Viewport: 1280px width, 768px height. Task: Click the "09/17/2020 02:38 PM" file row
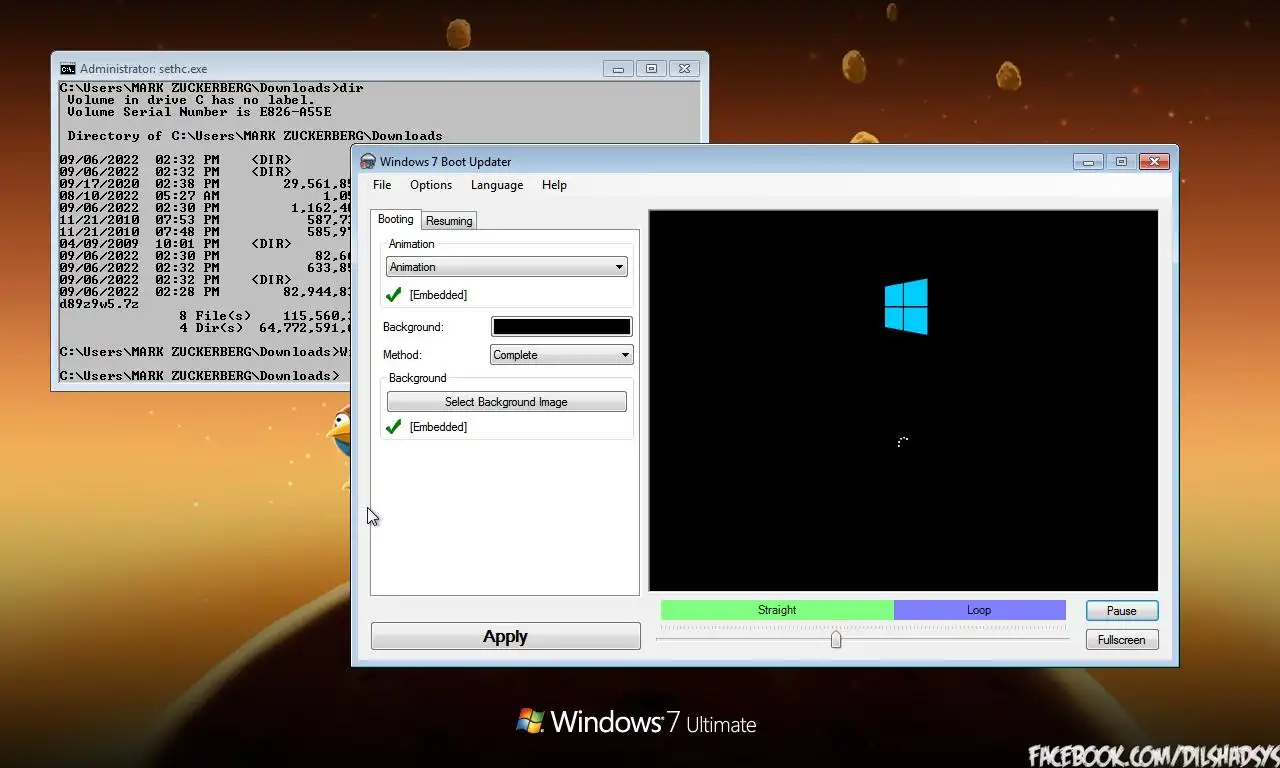[x=205, y=184]
